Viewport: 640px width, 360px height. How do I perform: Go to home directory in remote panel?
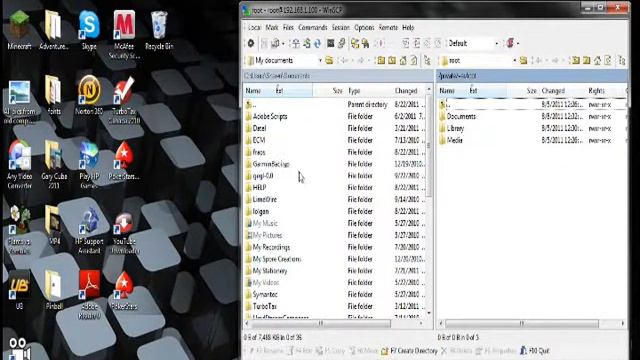click(597, 60)
